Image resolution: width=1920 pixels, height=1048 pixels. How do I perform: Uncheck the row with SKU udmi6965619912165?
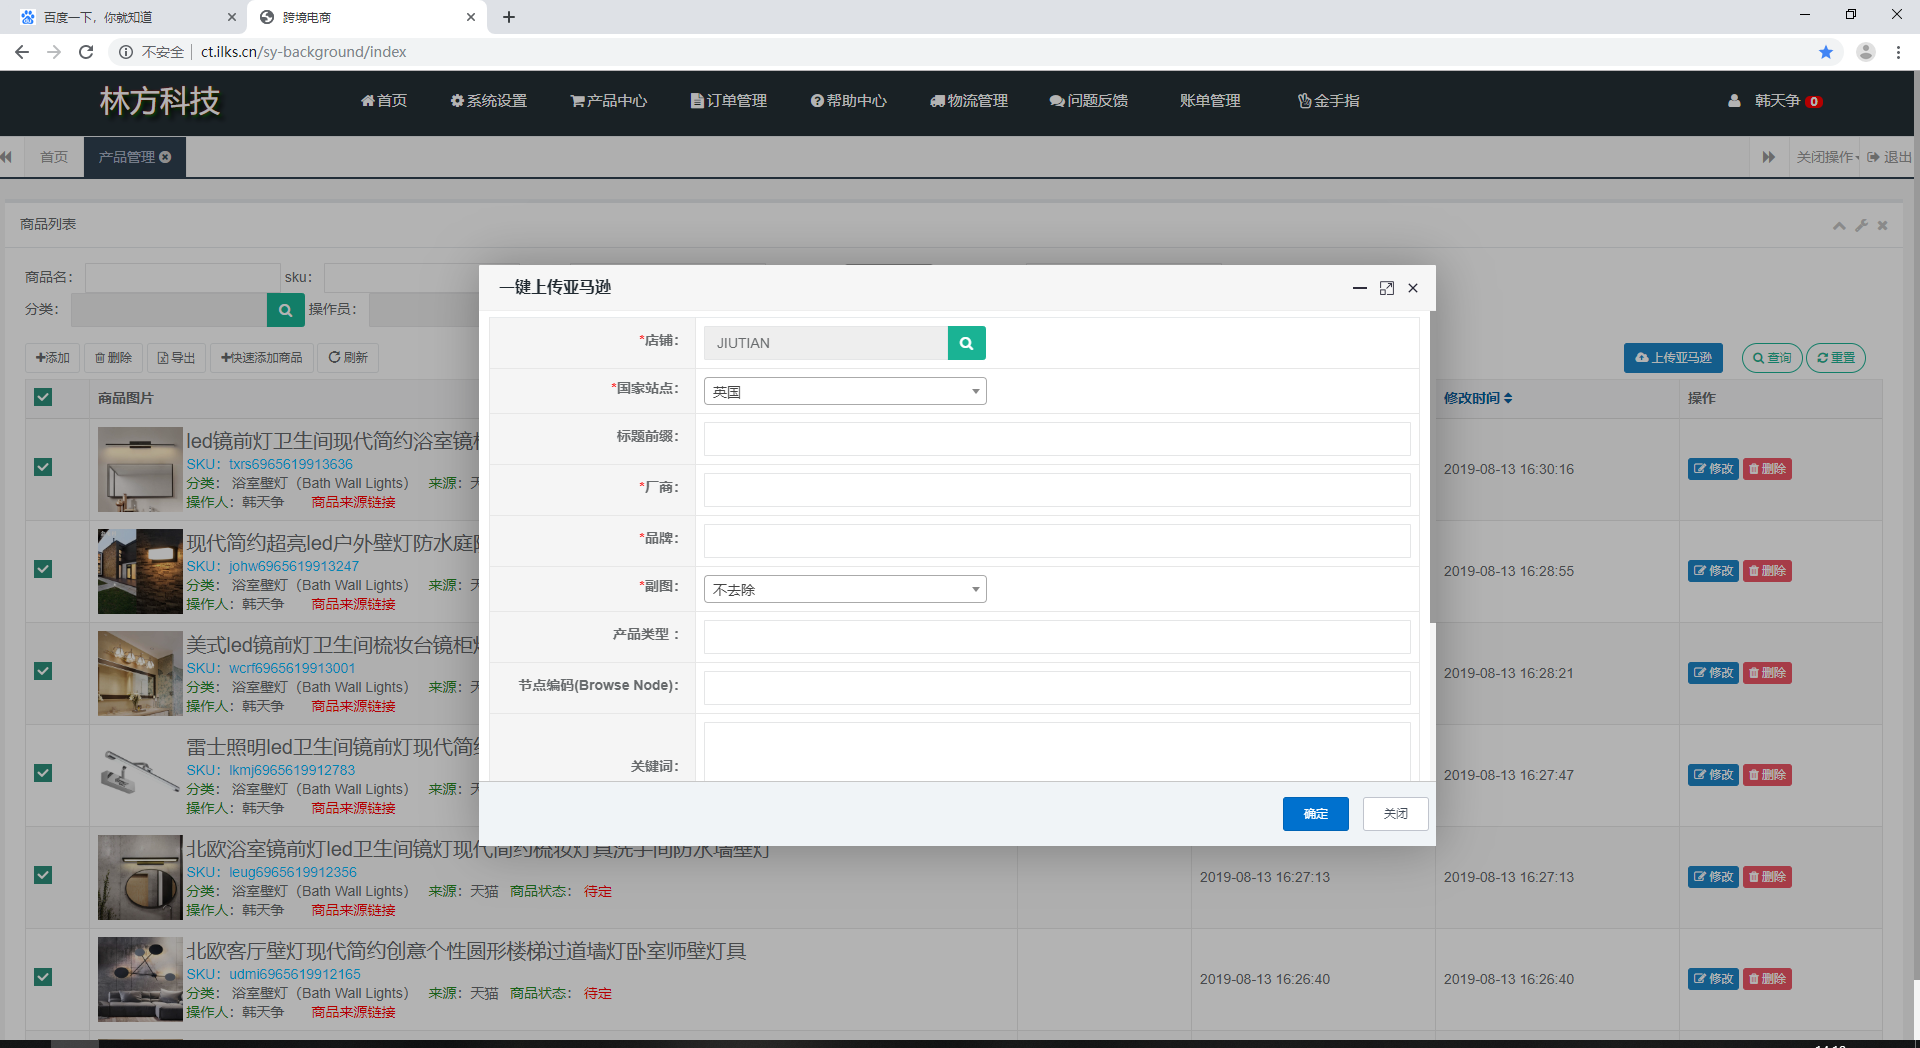coord(43,977)
